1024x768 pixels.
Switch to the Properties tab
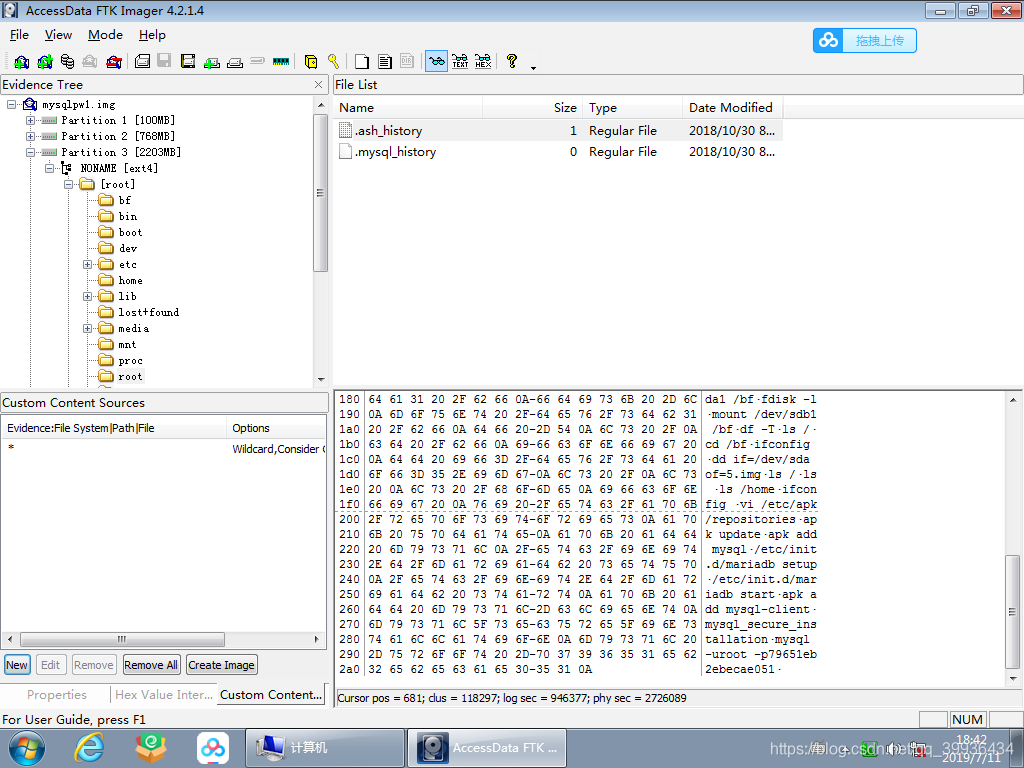click(56, 695)
